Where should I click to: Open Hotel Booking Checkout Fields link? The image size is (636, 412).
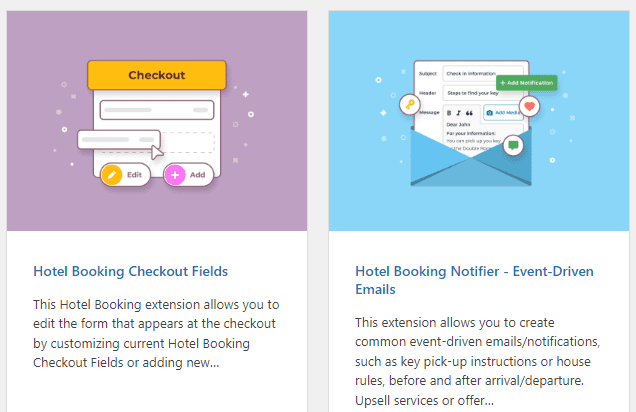tap(131, 271)
